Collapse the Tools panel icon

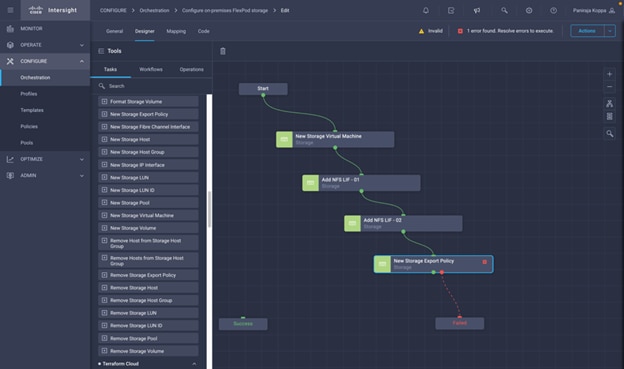[x=101, y=51]
